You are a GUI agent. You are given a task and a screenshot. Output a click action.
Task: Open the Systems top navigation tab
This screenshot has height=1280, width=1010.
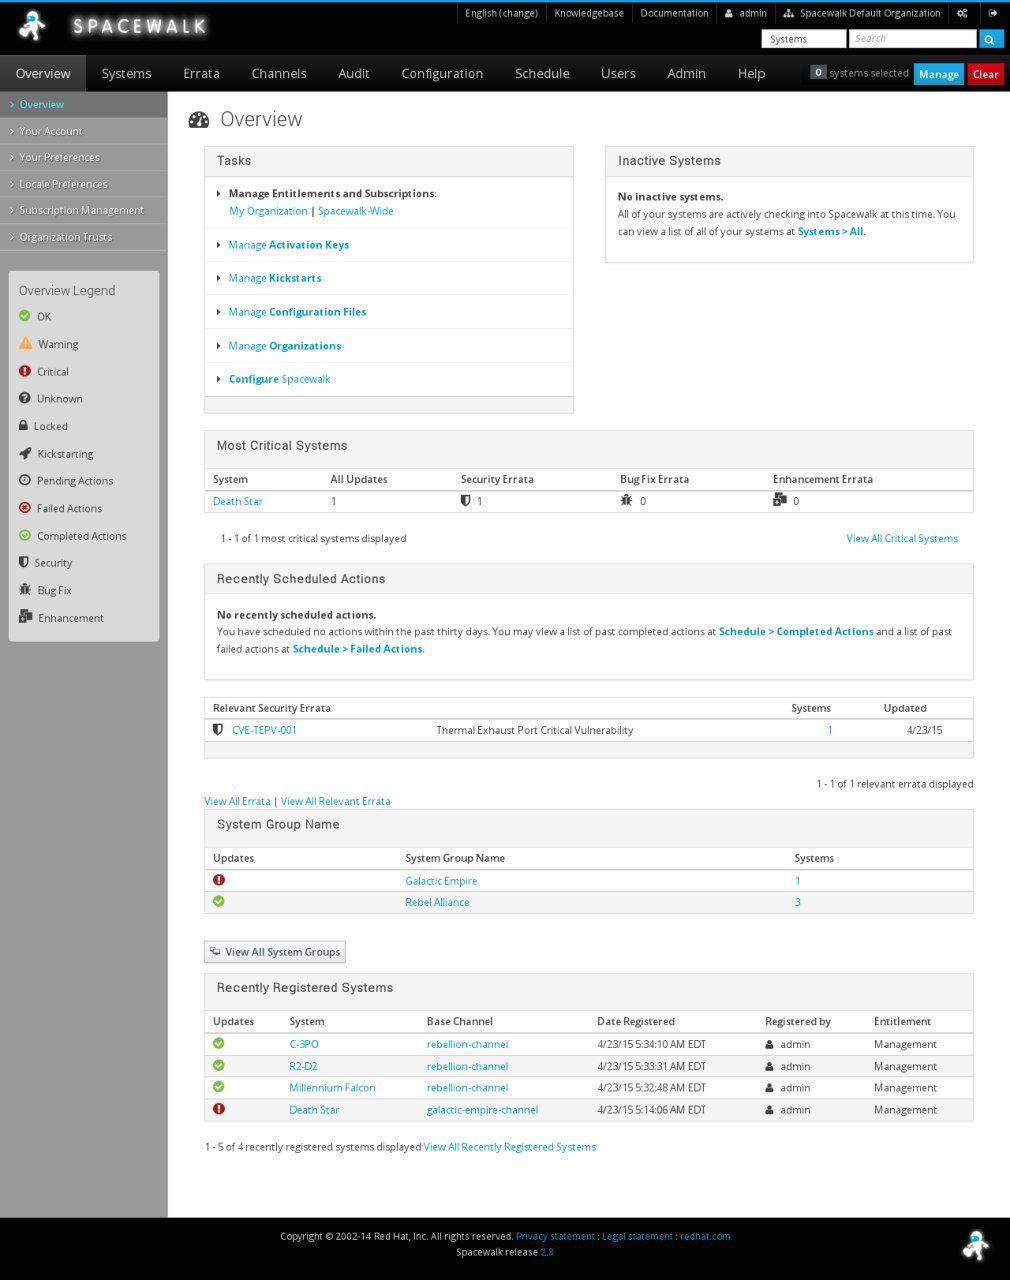tap(126, 73)
